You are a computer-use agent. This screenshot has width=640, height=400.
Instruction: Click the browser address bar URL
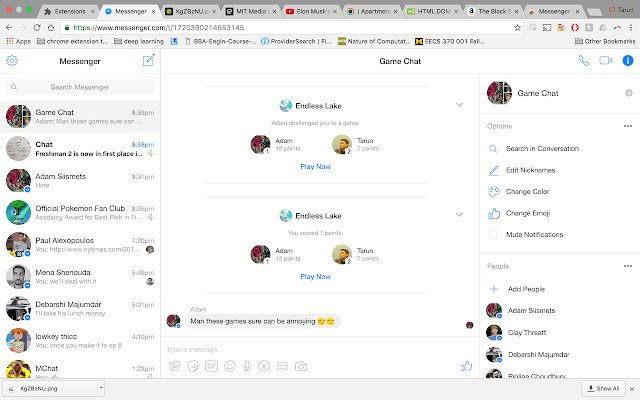pos(159,28)
